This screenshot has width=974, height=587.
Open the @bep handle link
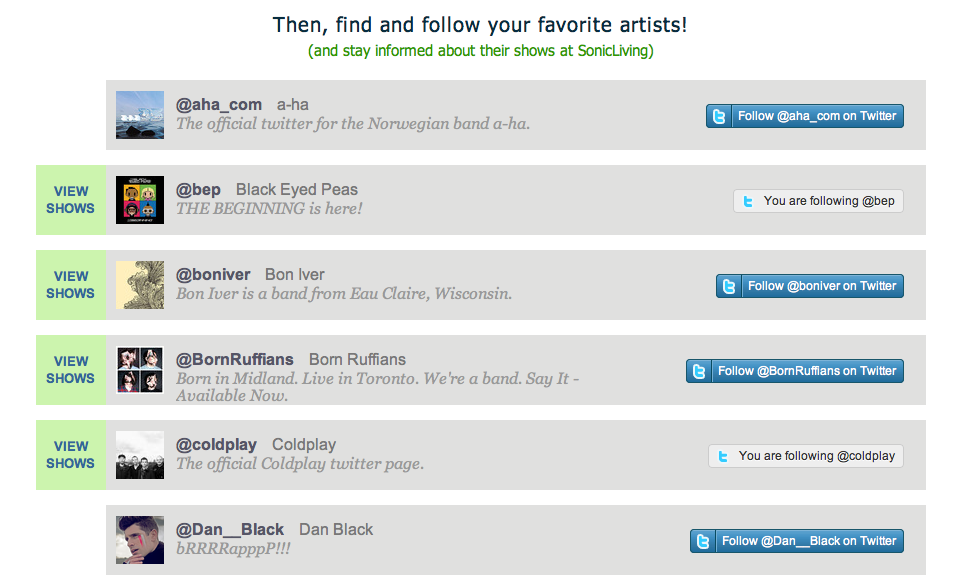[x=198, y=190]
